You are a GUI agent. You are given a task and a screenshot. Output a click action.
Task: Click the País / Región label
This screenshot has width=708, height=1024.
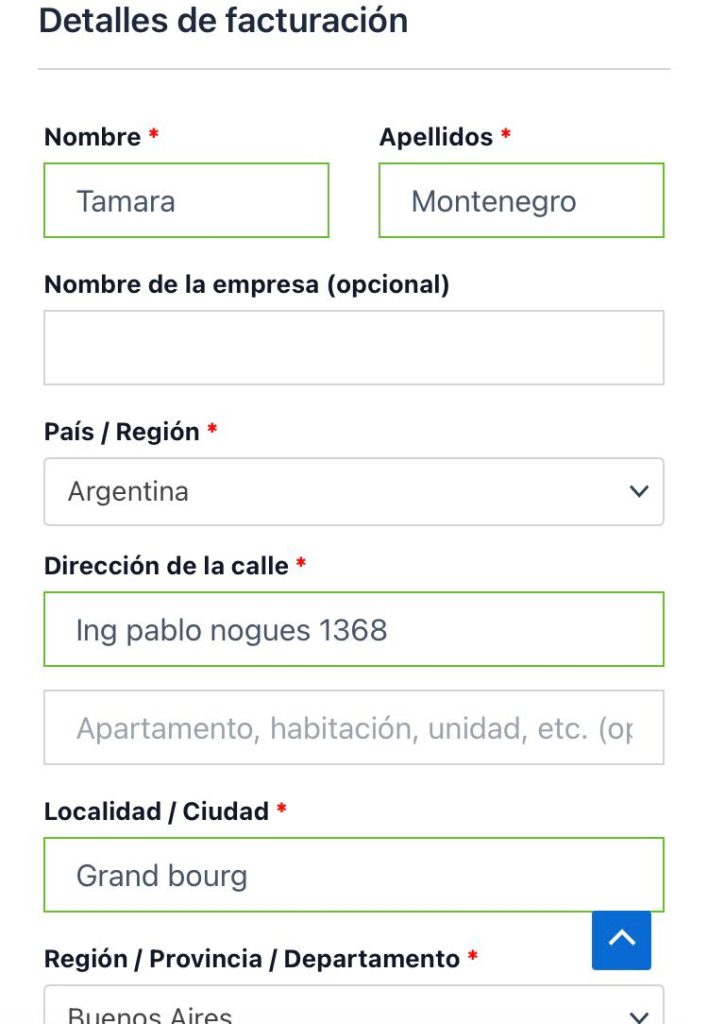click(x=121, y=432)
